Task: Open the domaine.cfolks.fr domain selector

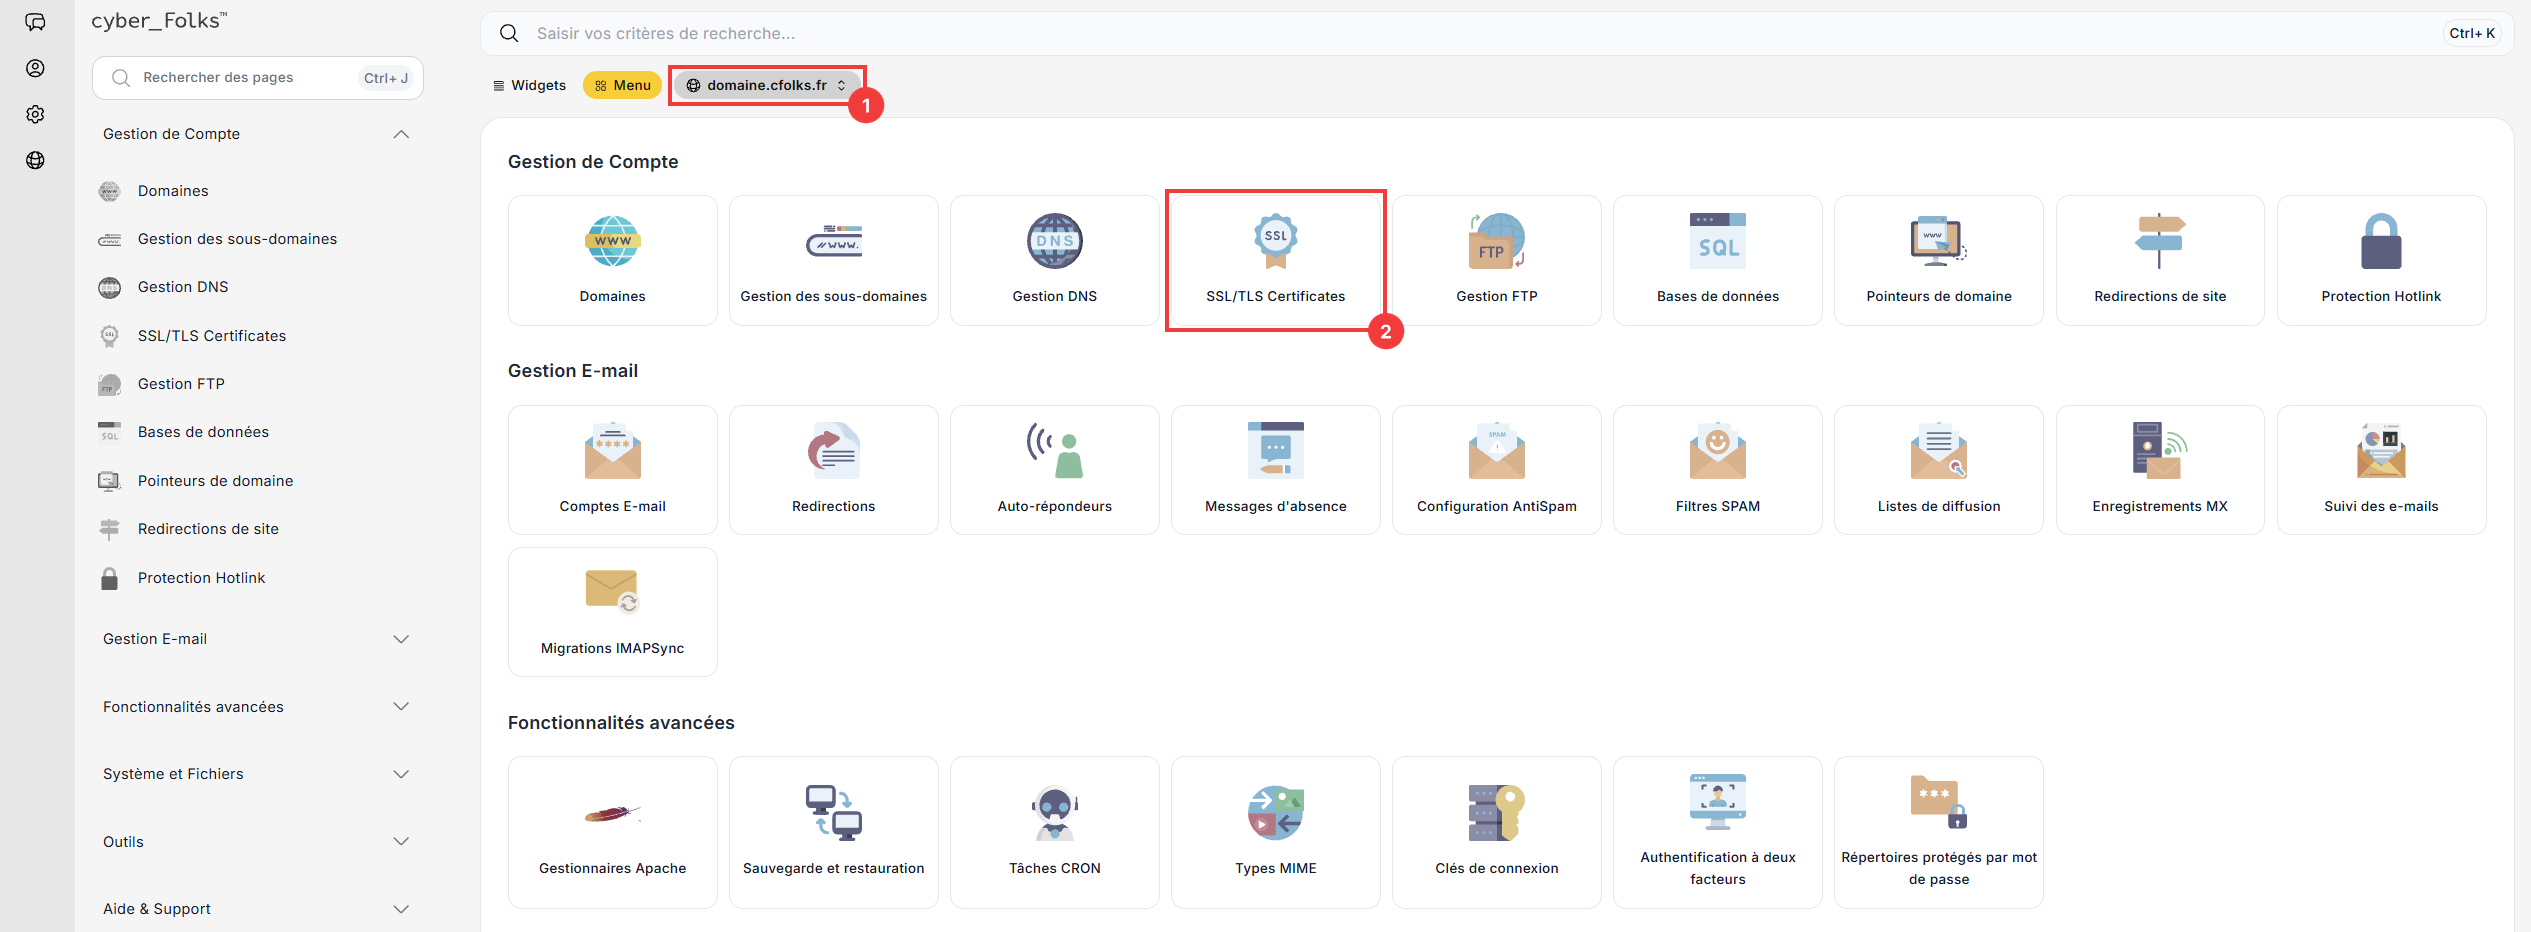Action: (767, 85)
